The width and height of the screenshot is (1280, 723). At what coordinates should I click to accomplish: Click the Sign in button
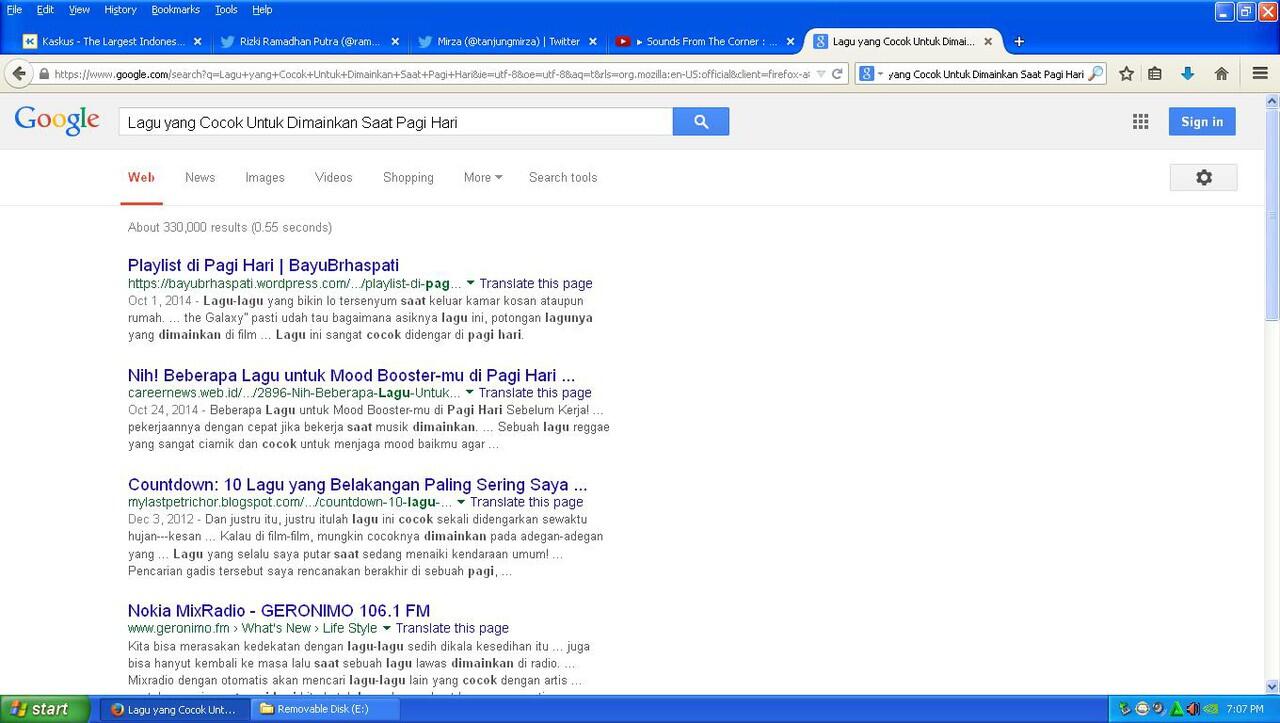point(1202,121)
